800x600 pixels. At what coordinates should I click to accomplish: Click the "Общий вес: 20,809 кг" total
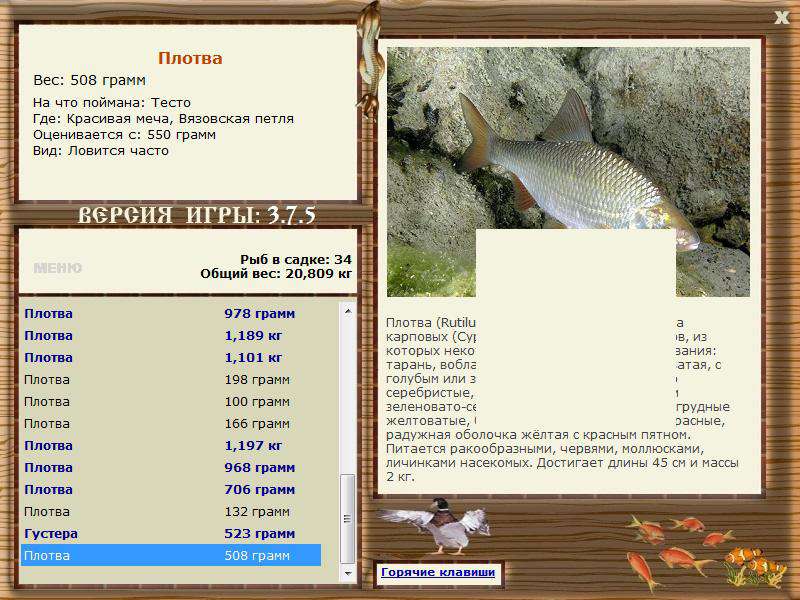276,274
